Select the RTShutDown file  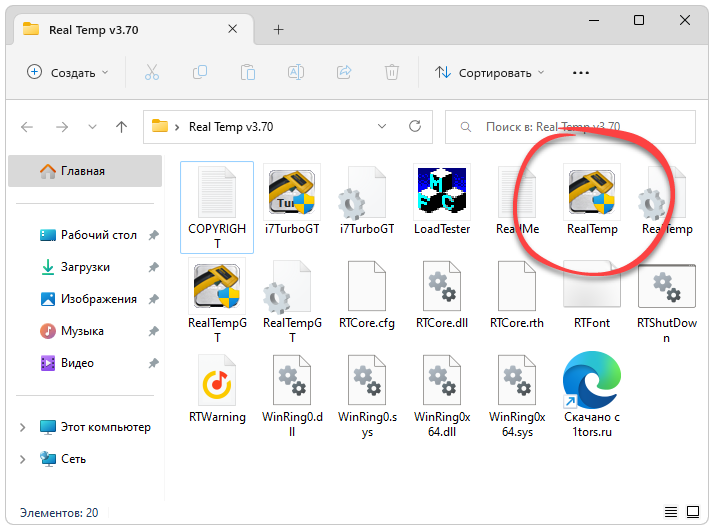[667, 303]
